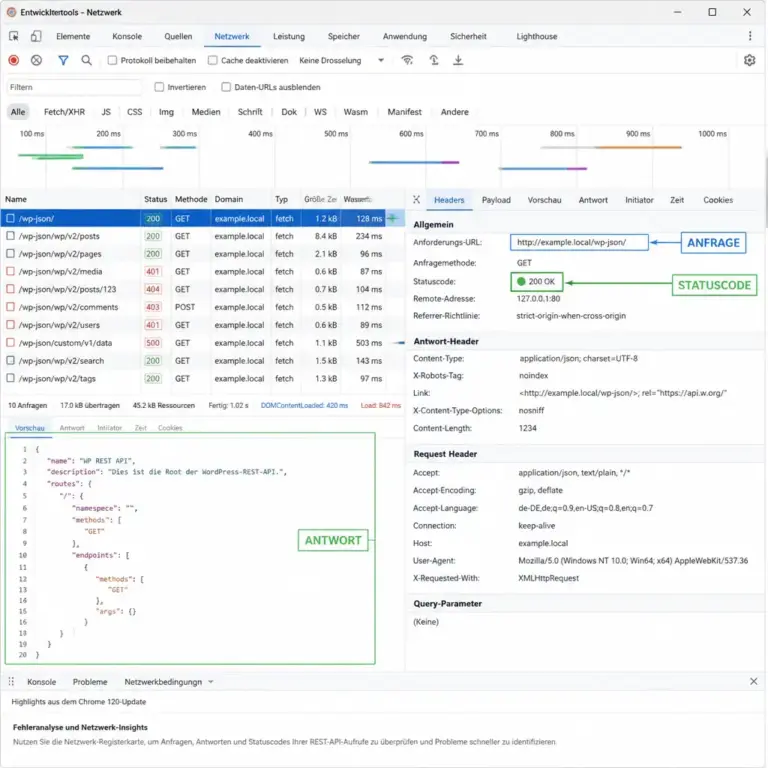Open network conditions wifi icon
Image resolution: width=768 pixels, height=768 pixels.
407,60
